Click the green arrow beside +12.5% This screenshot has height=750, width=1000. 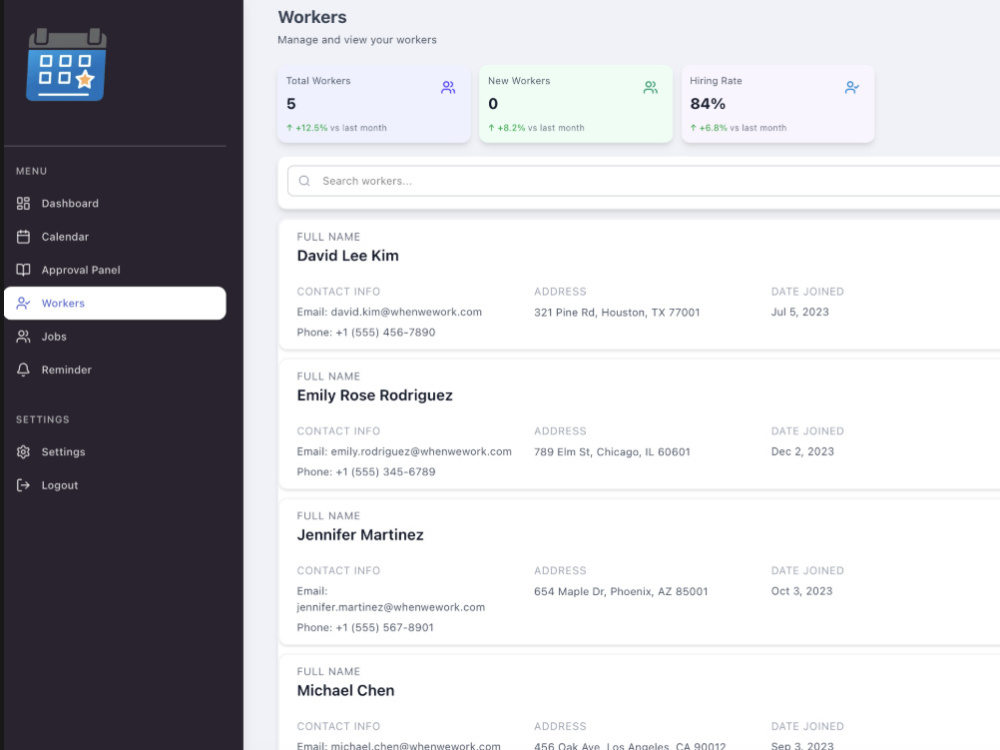click(x=290, y=128)
